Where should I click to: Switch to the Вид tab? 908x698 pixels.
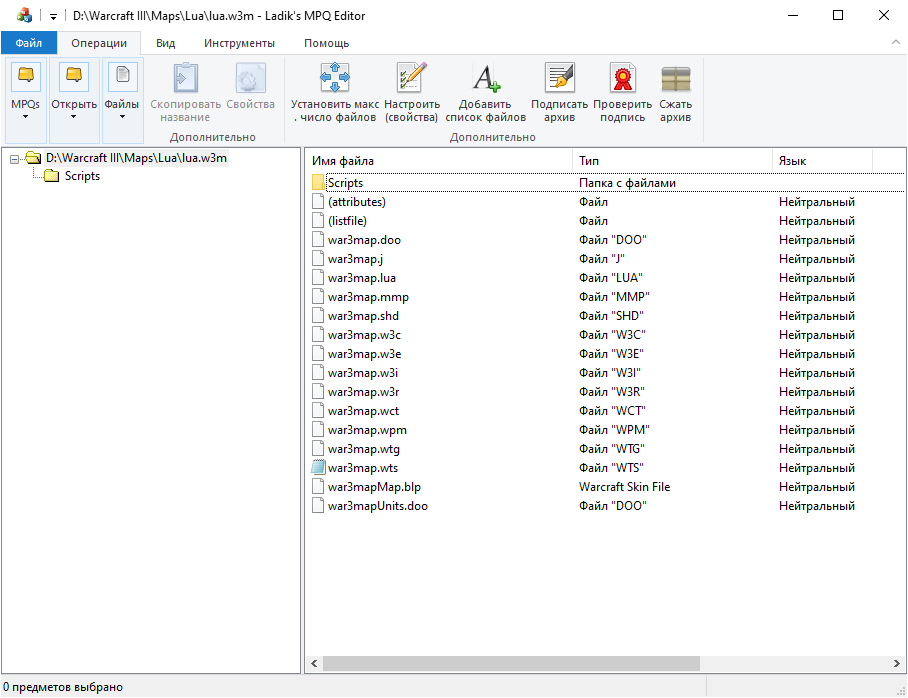tap(166, 43)
